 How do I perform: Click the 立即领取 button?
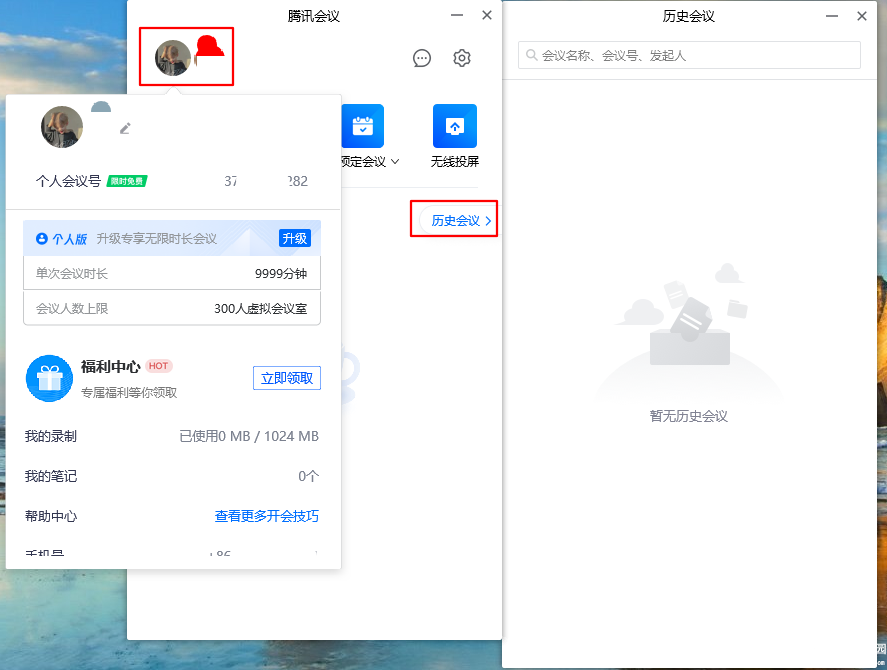287,378
